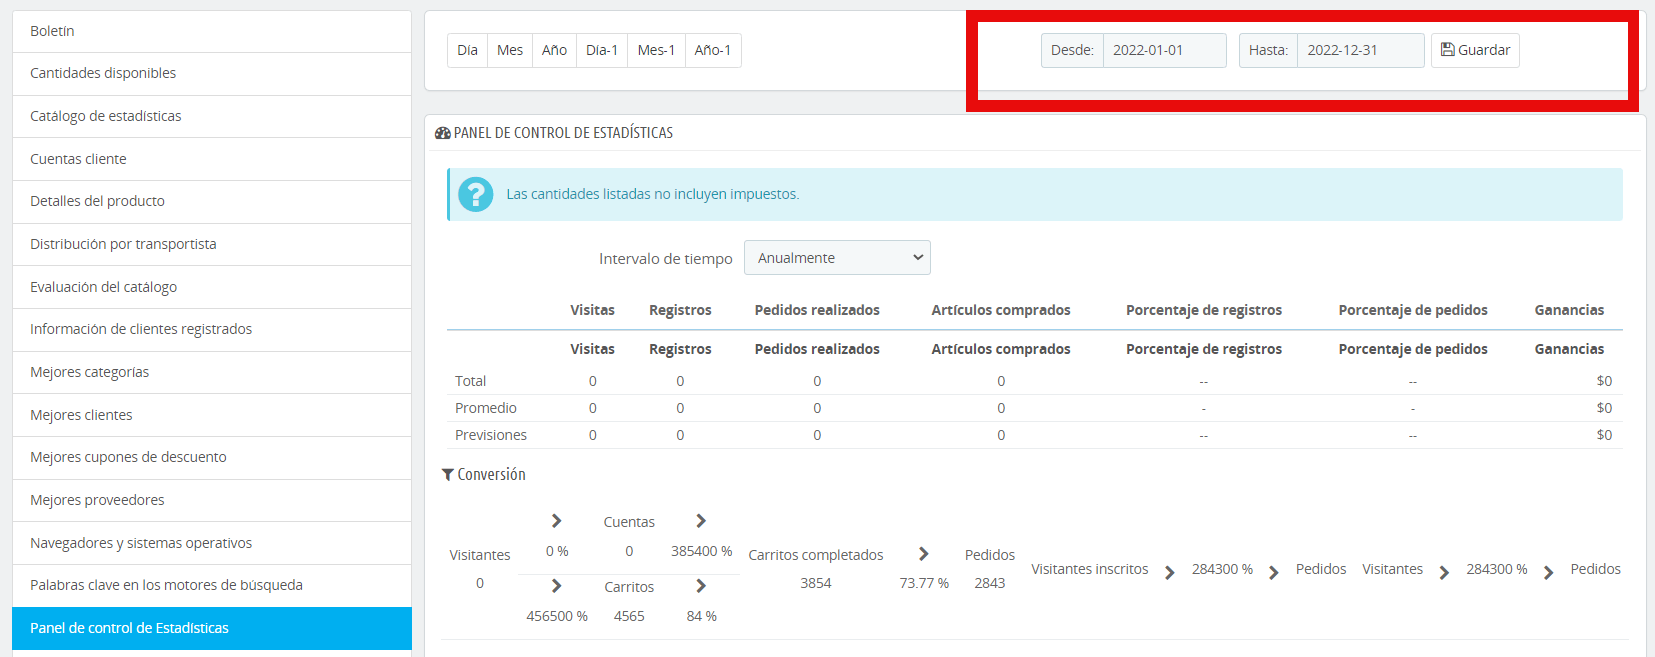Click the info text about impuestos
This screenshot has height=657, width=1655.
coord(653,194)
